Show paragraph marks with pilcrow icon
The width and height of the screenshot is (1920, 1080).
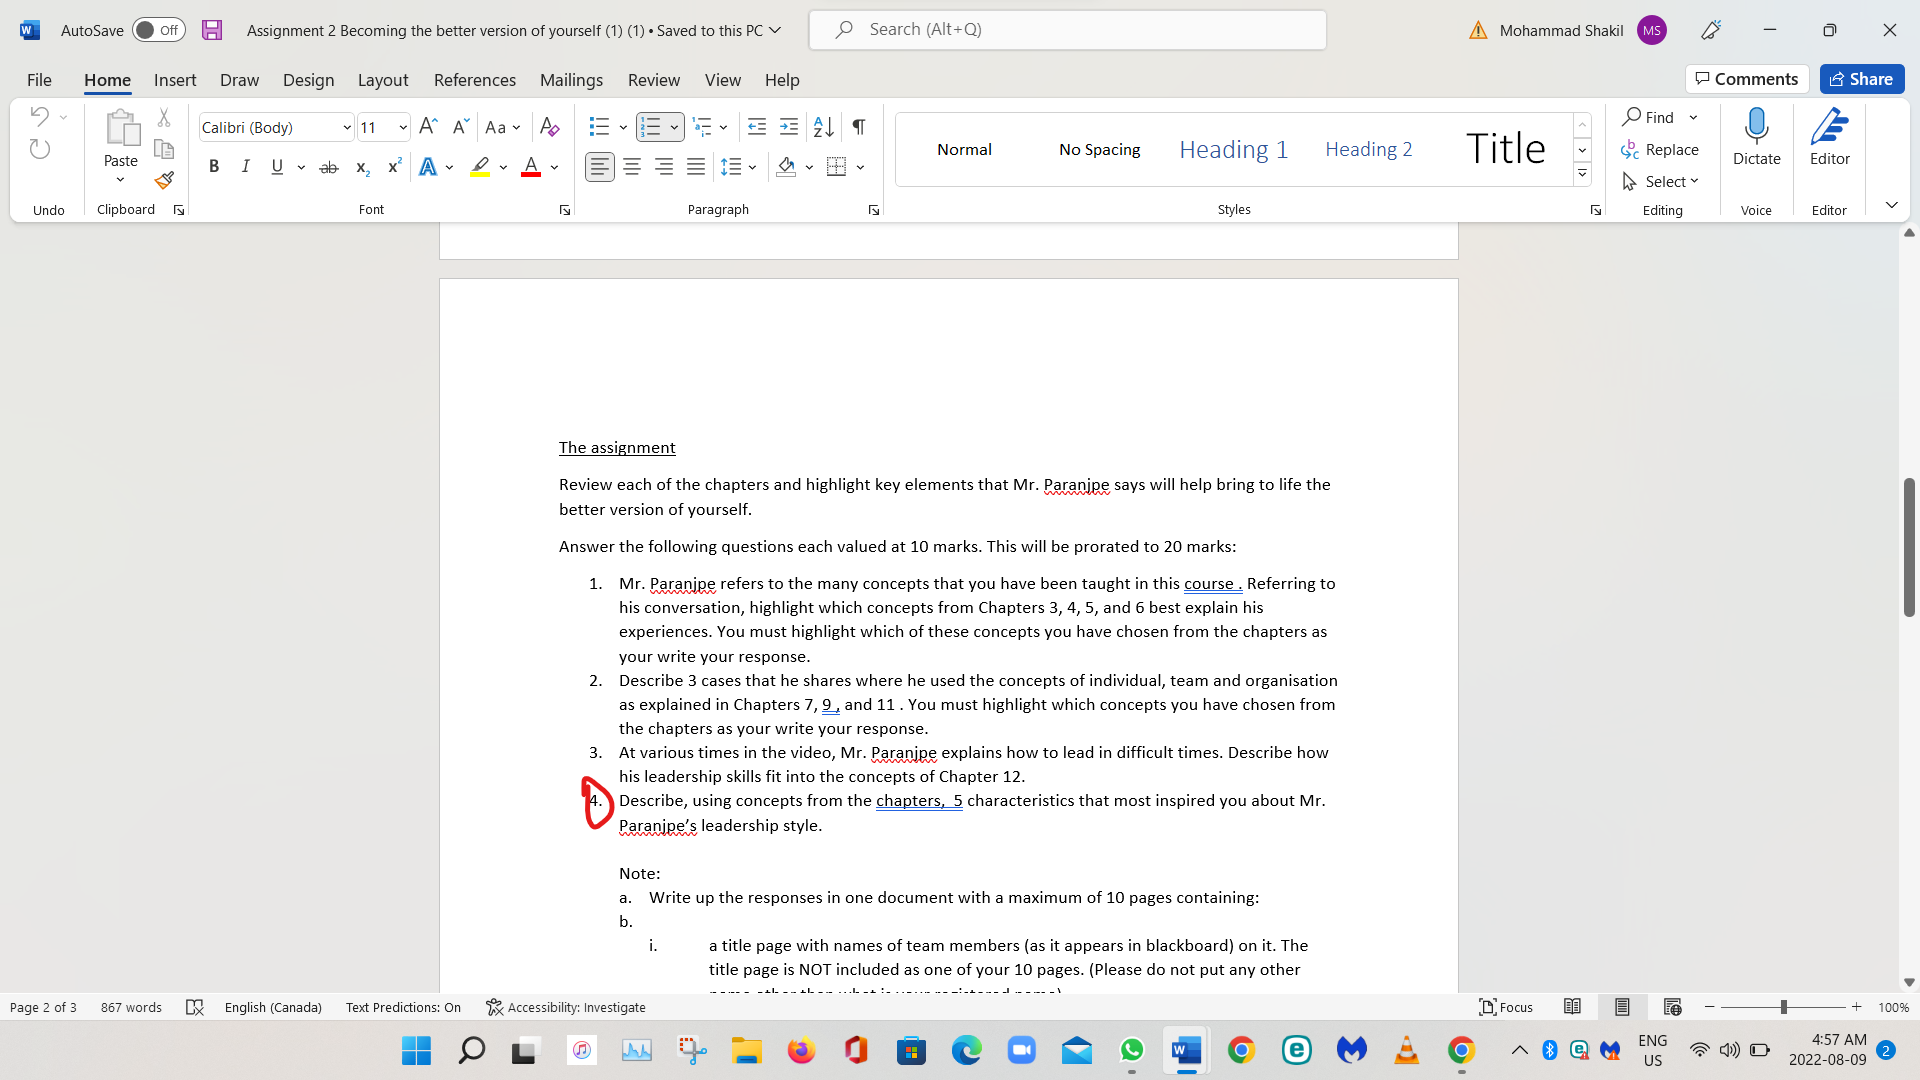tap(859, 127)
